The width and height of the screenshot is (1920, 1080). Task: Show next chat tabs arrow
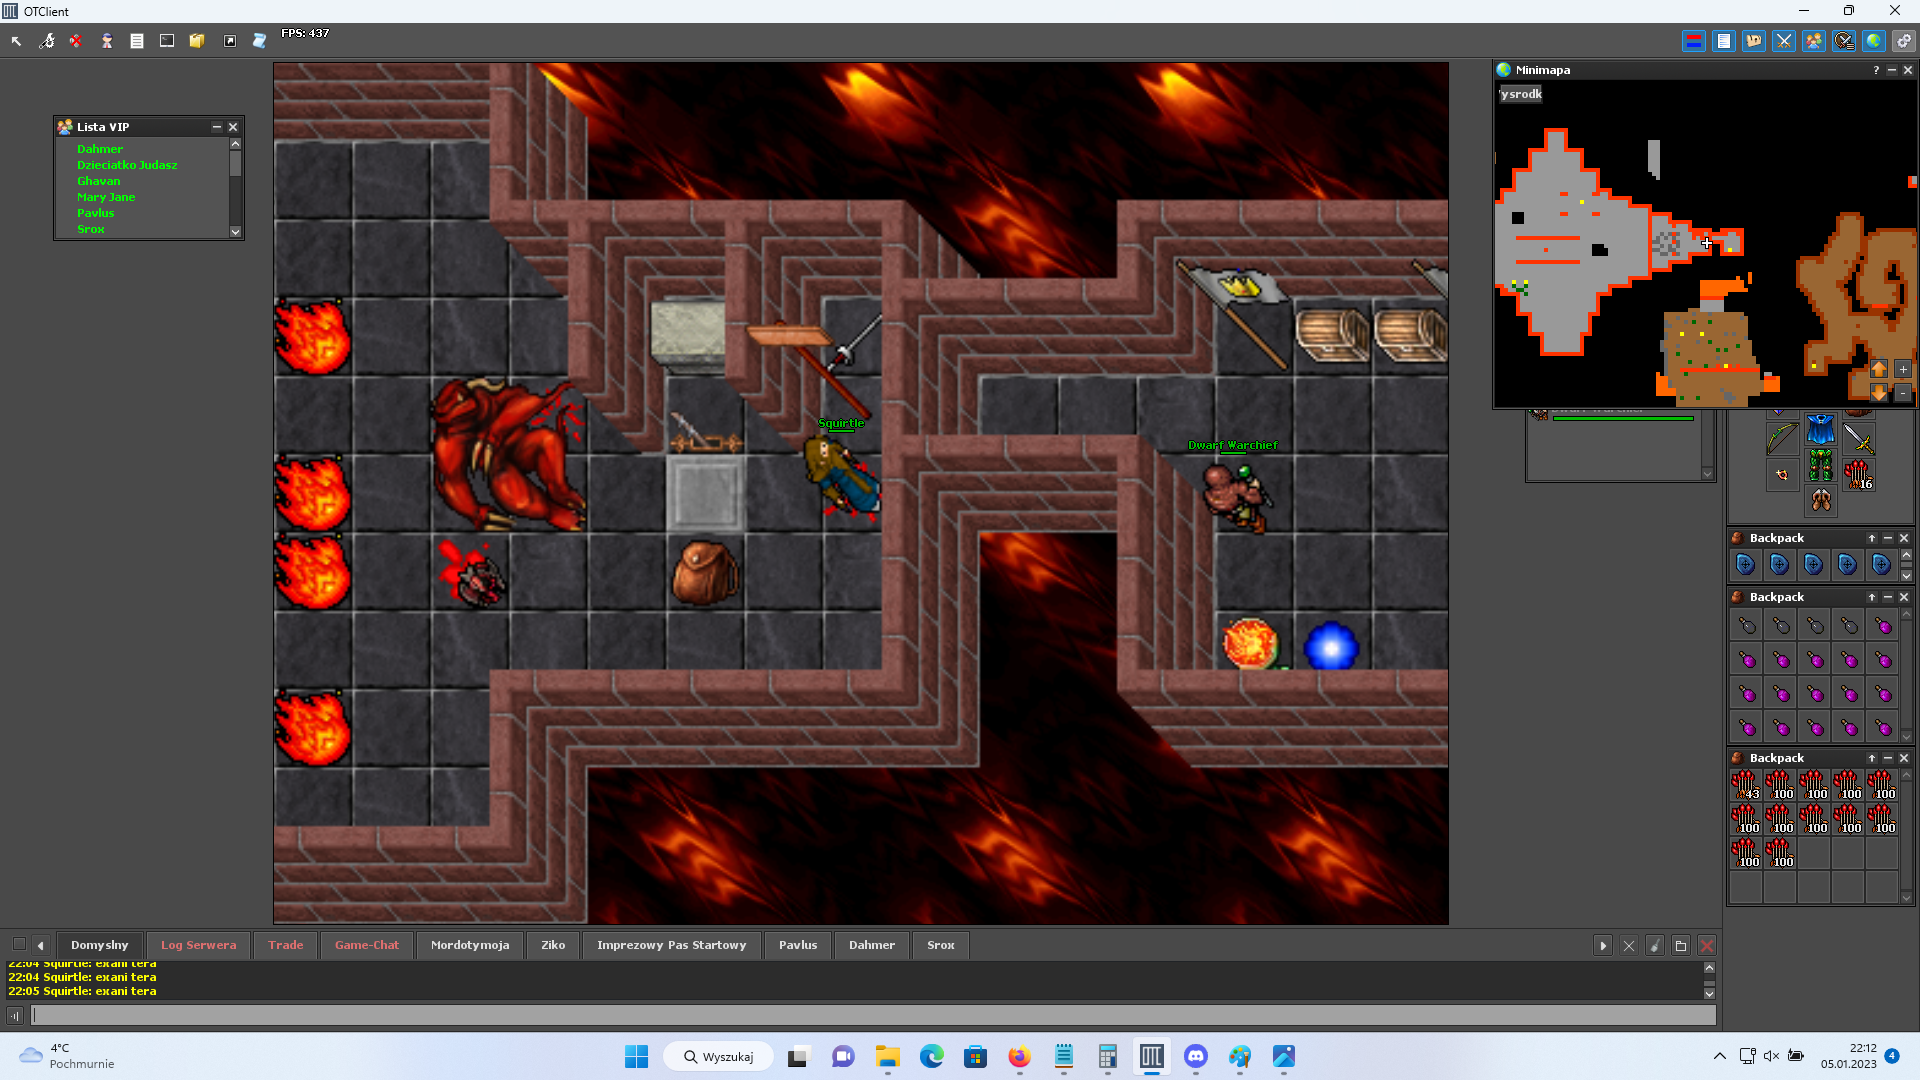[x=1603, y=945]
